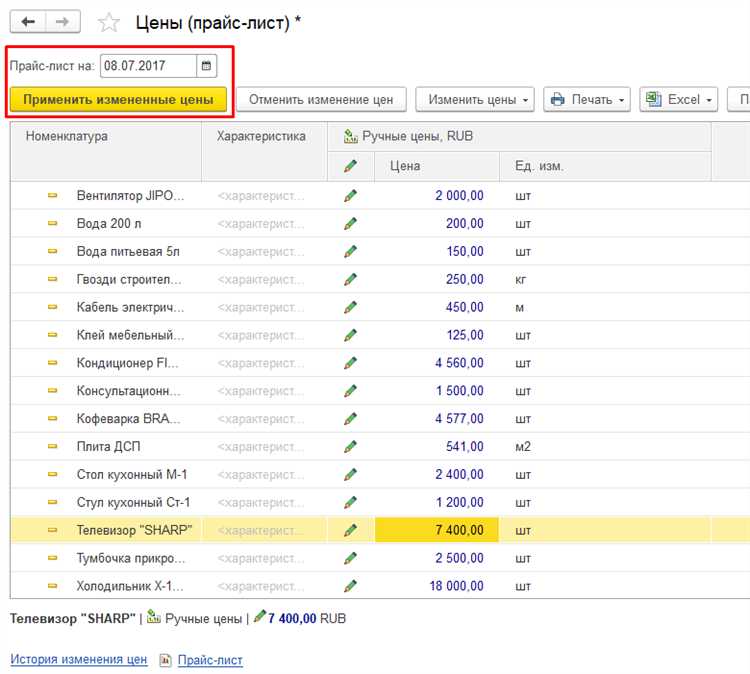Click the price list icon near bottom link
This screenshot has width=750, height=674.
[x=165, y=660]
